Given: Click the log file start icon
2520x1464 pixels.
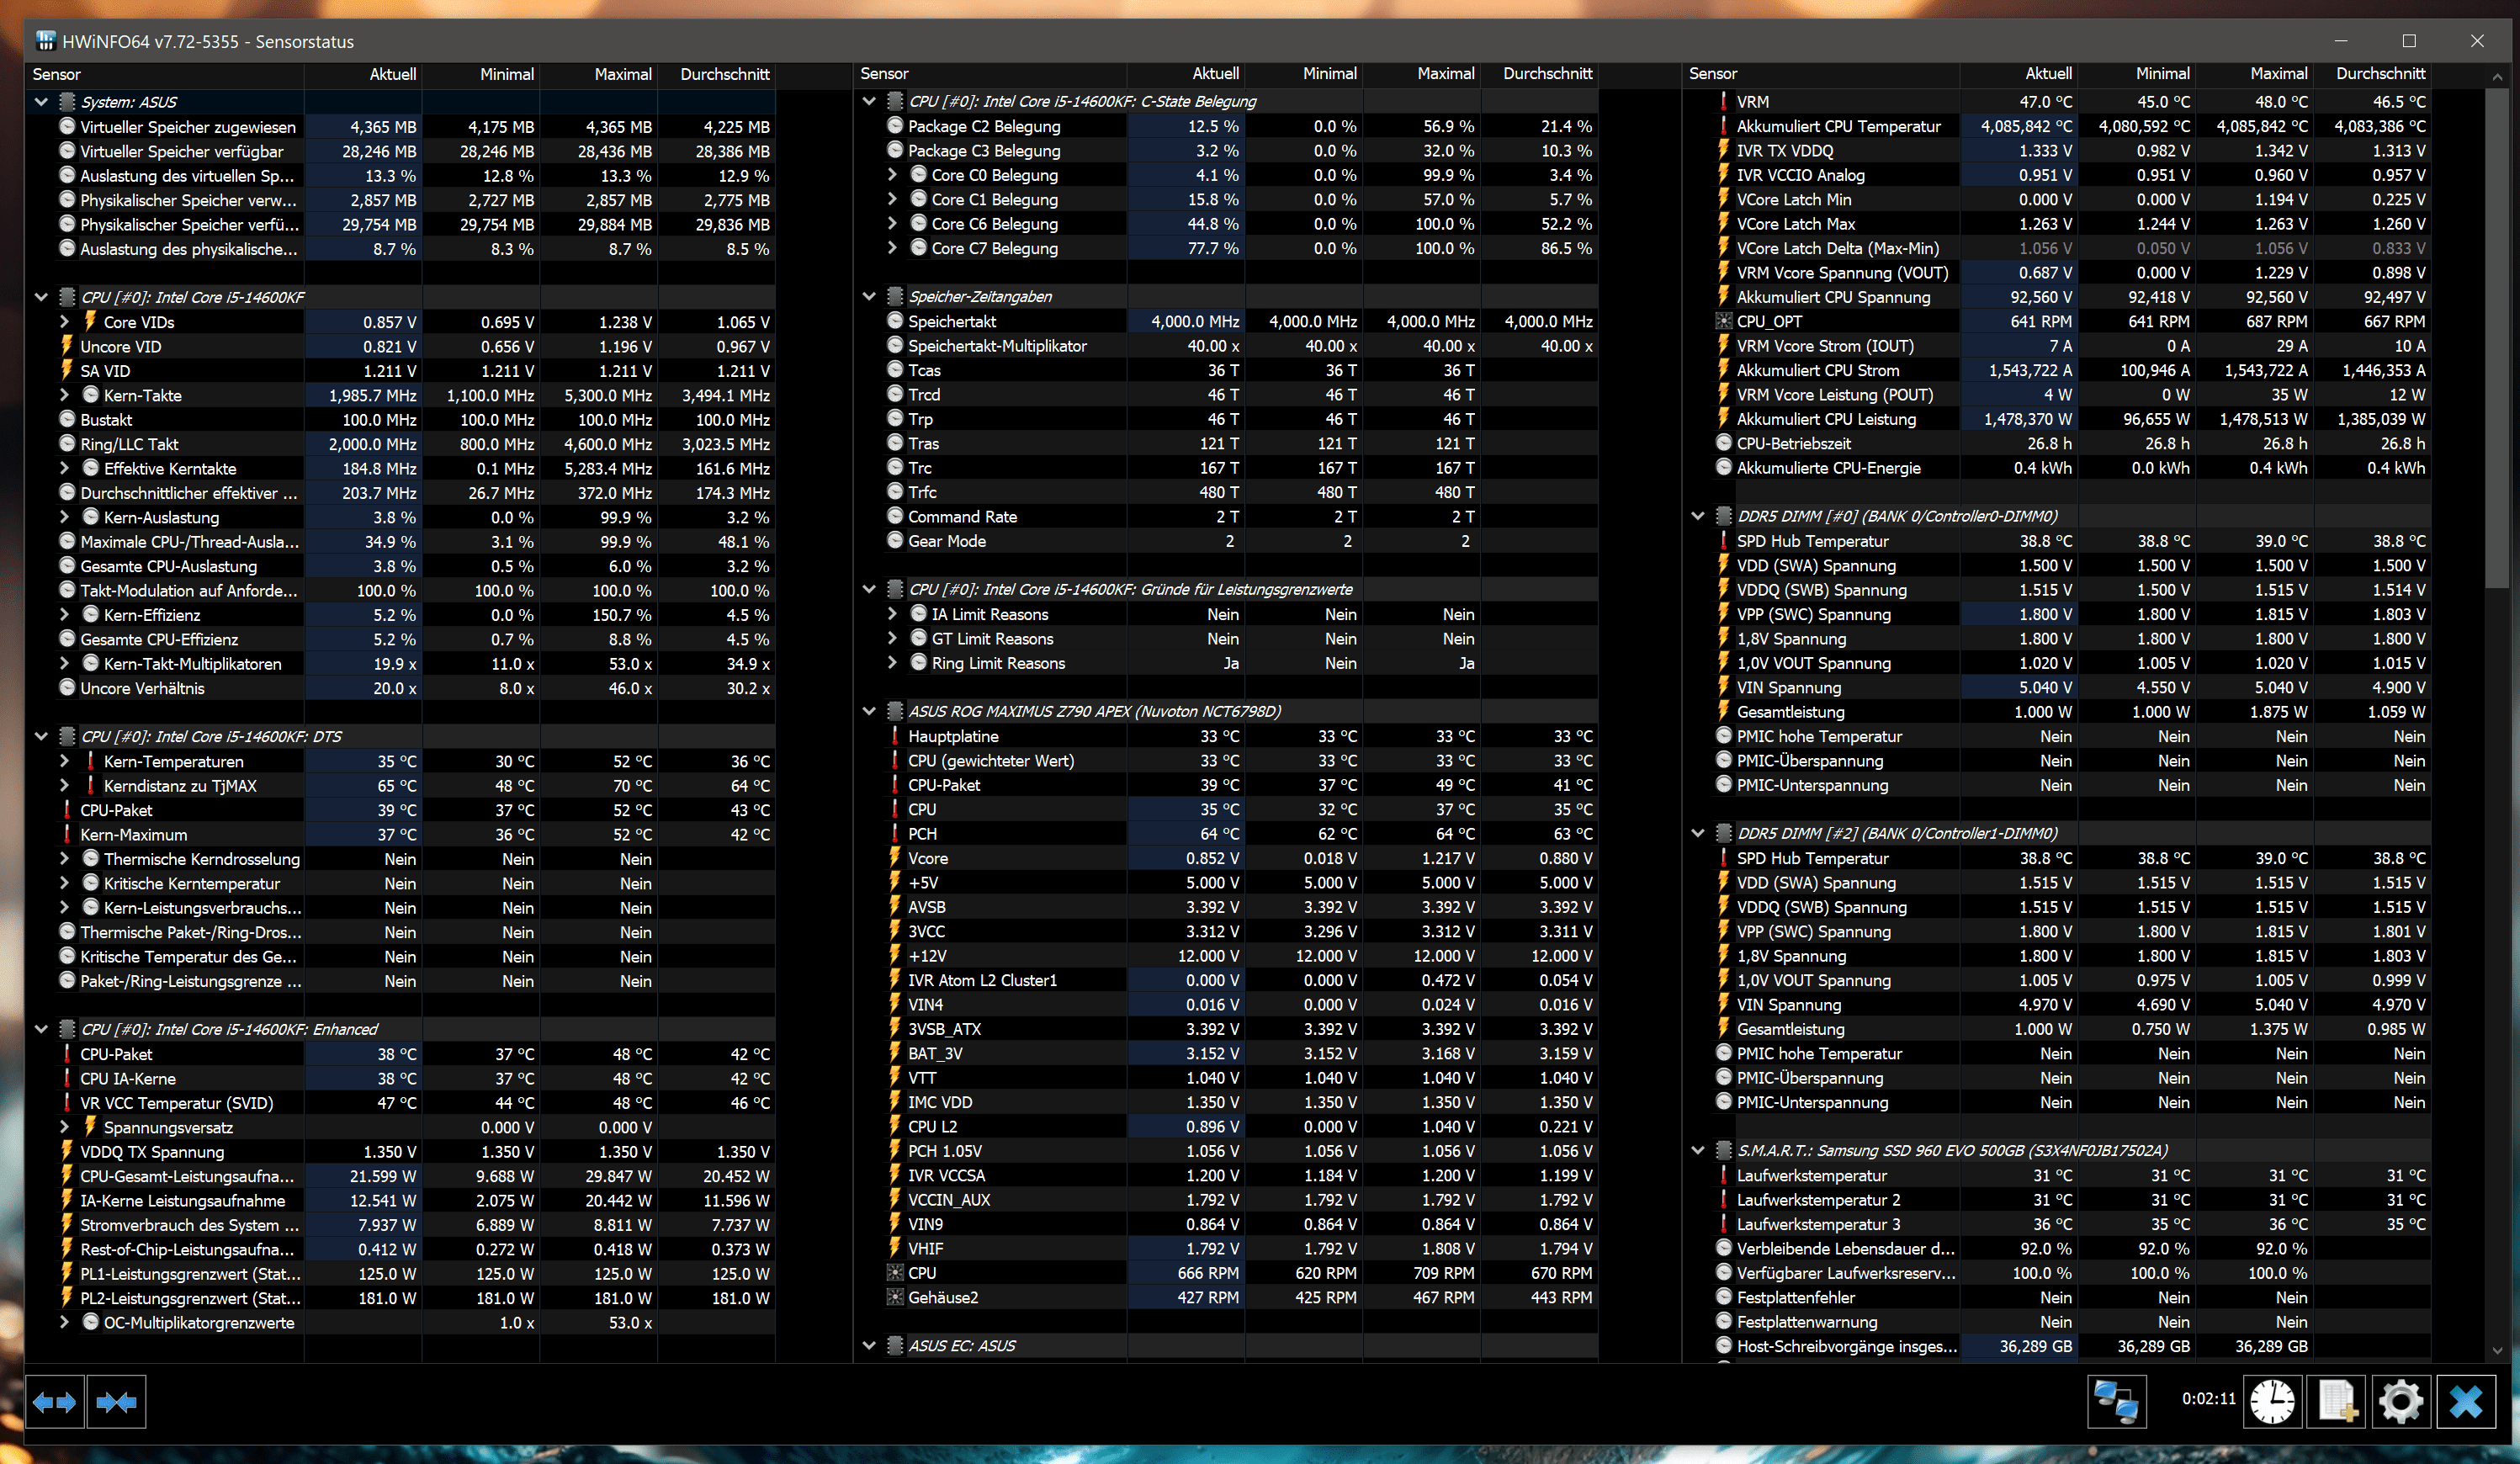Looking at the screenshot, I should click(x=2336, y=1401).
